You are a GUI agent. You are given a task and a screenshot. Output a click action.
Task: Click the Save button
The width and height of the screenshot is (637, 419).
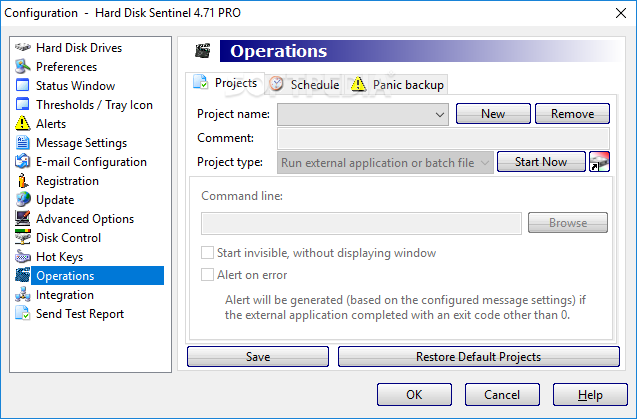258,356
